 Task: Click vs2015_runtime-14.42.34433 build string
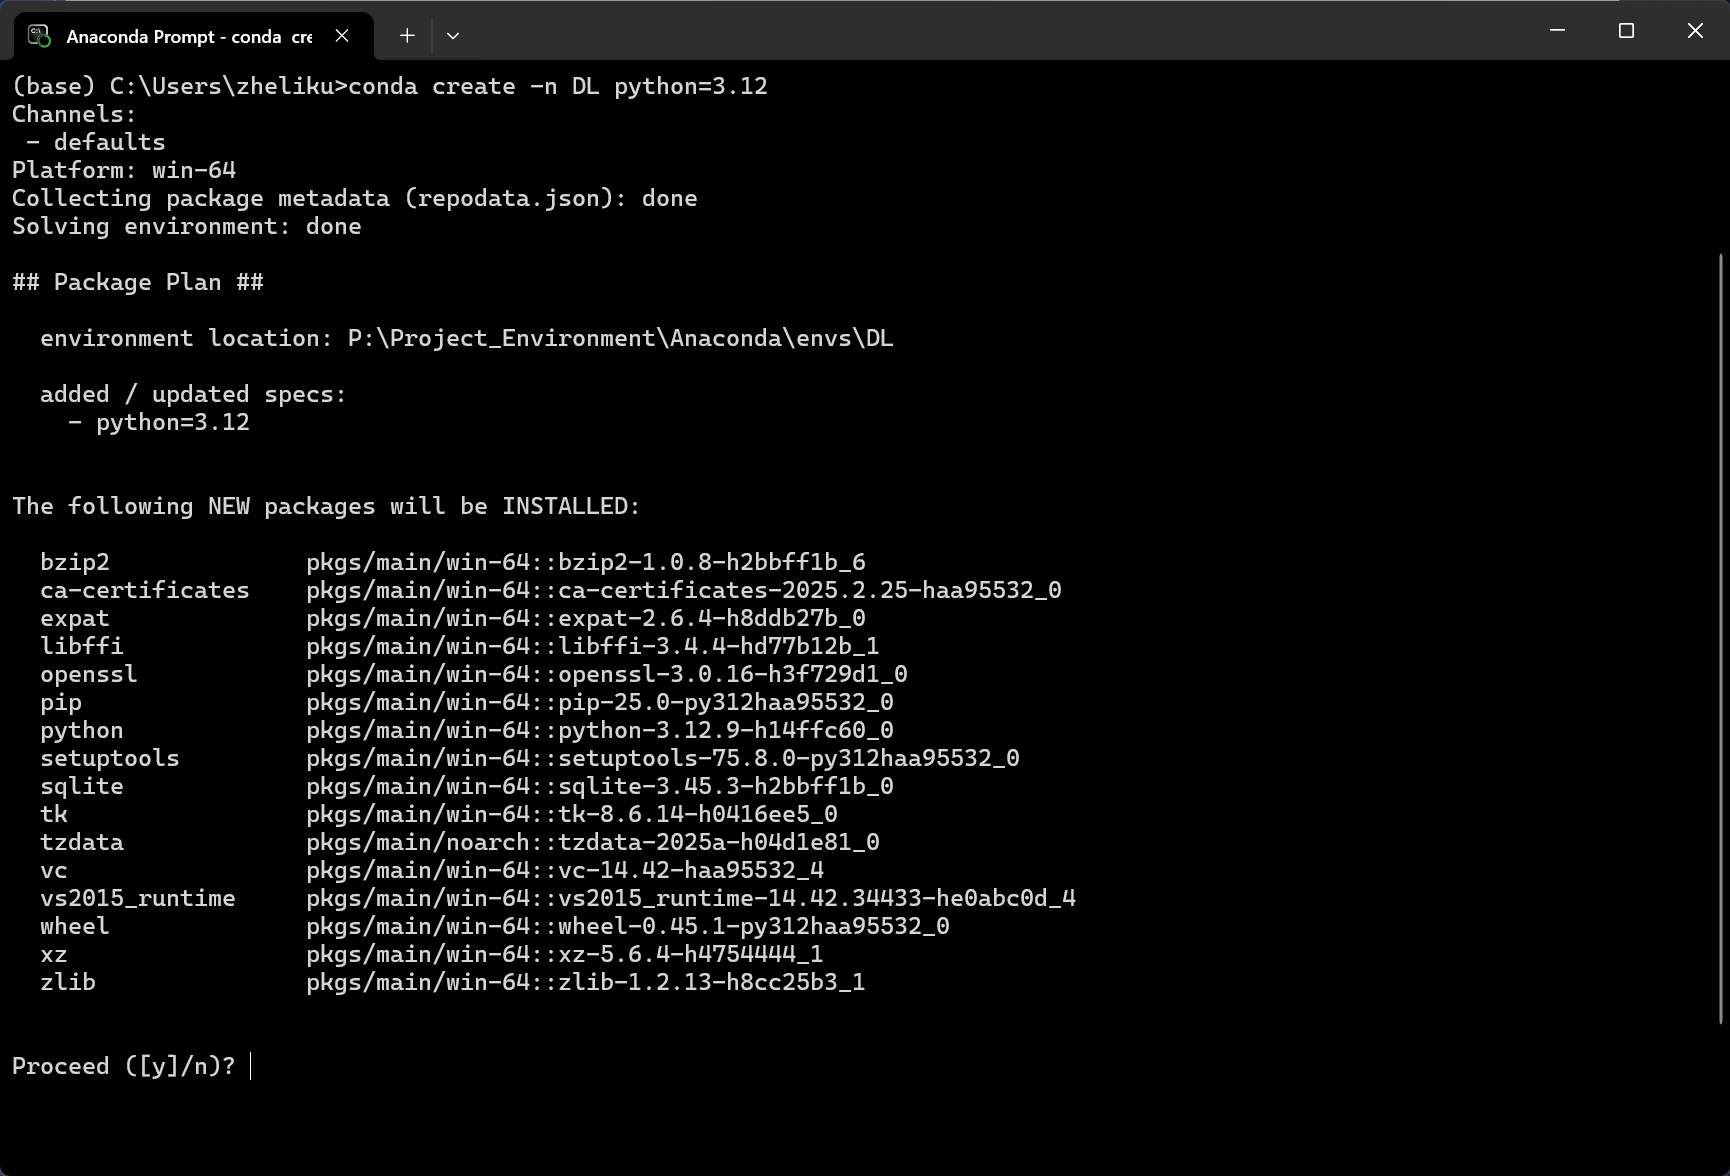817,898
